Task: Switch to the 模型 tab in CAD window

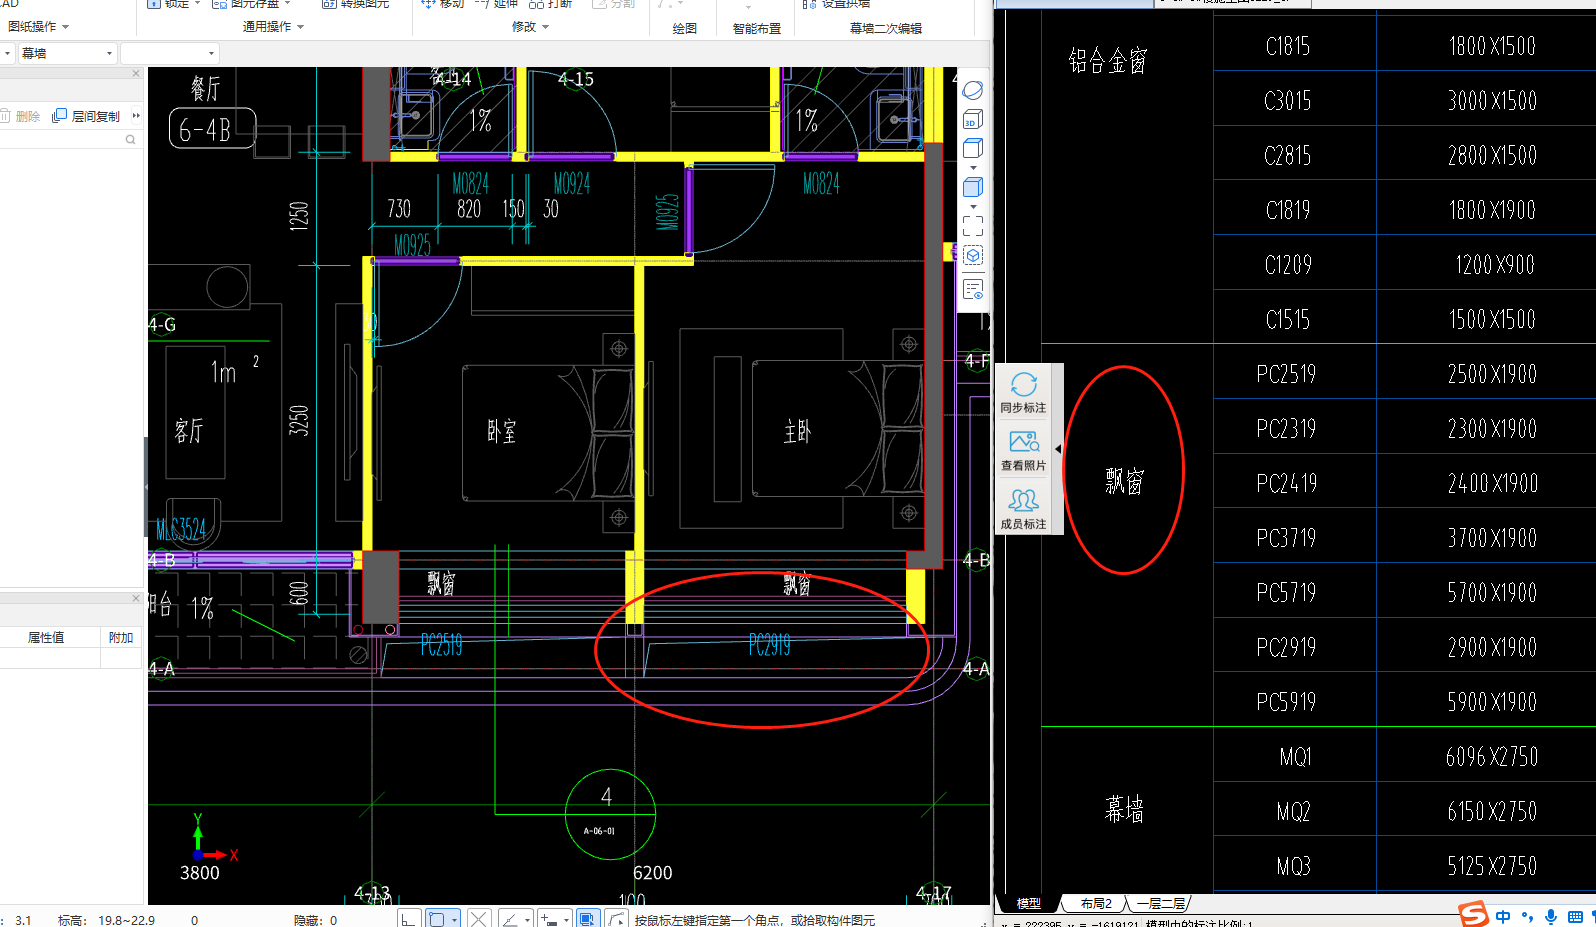Action: (1028, 903)
